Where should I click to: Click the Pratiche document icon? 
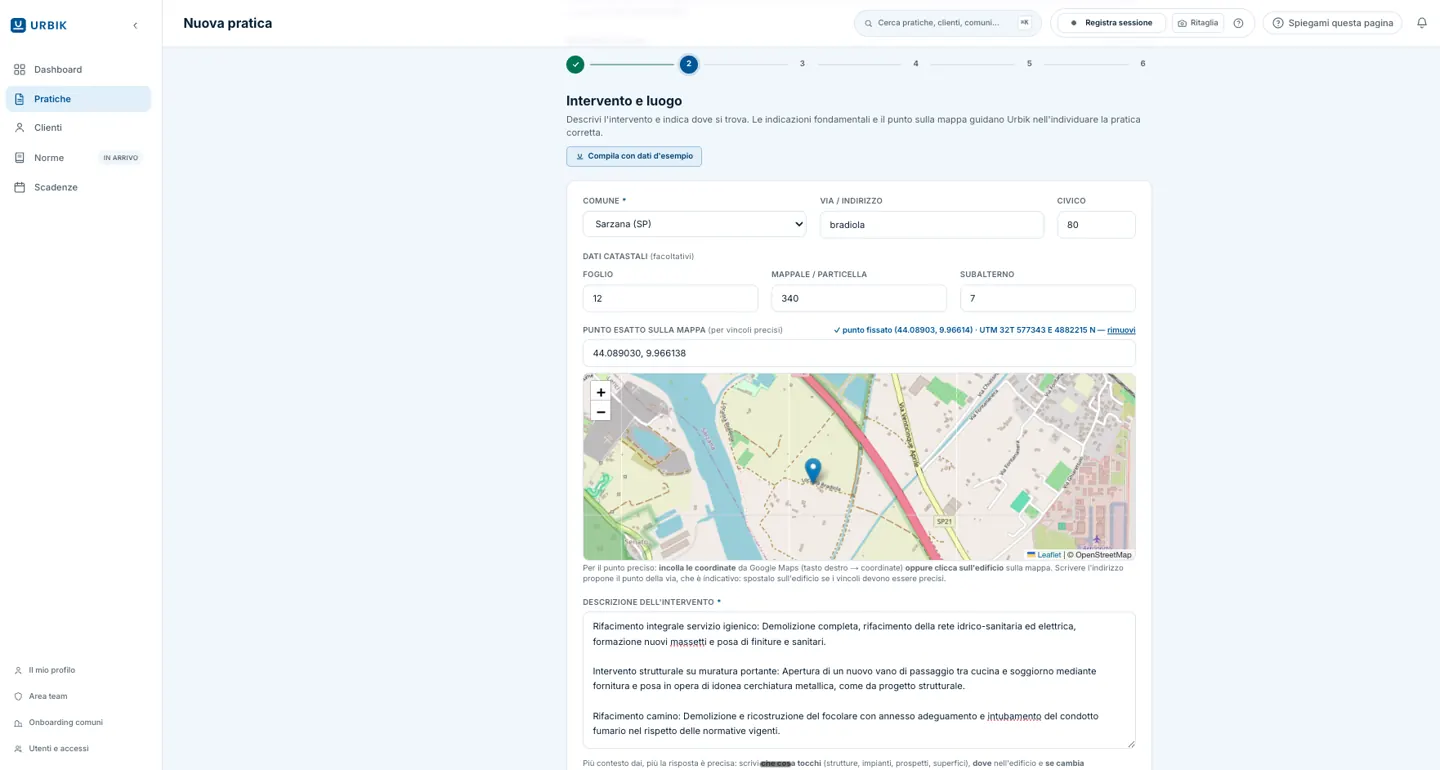point(19,99)
